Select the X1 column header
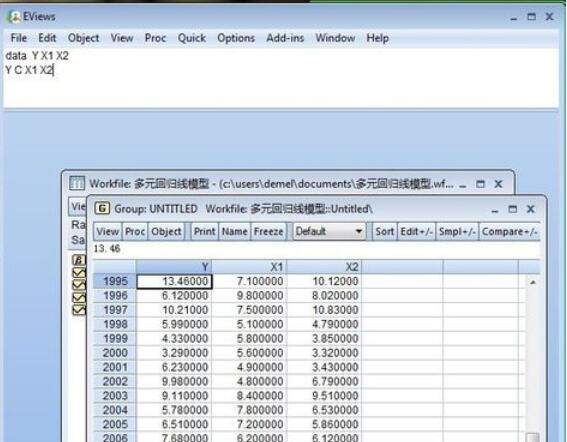Viewport: 567px width, 442px height. click(250, 267)
